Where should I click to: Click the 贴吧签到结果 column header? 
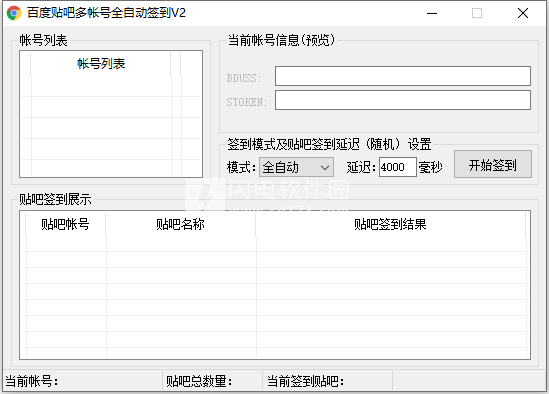click(x=390, y=224)
